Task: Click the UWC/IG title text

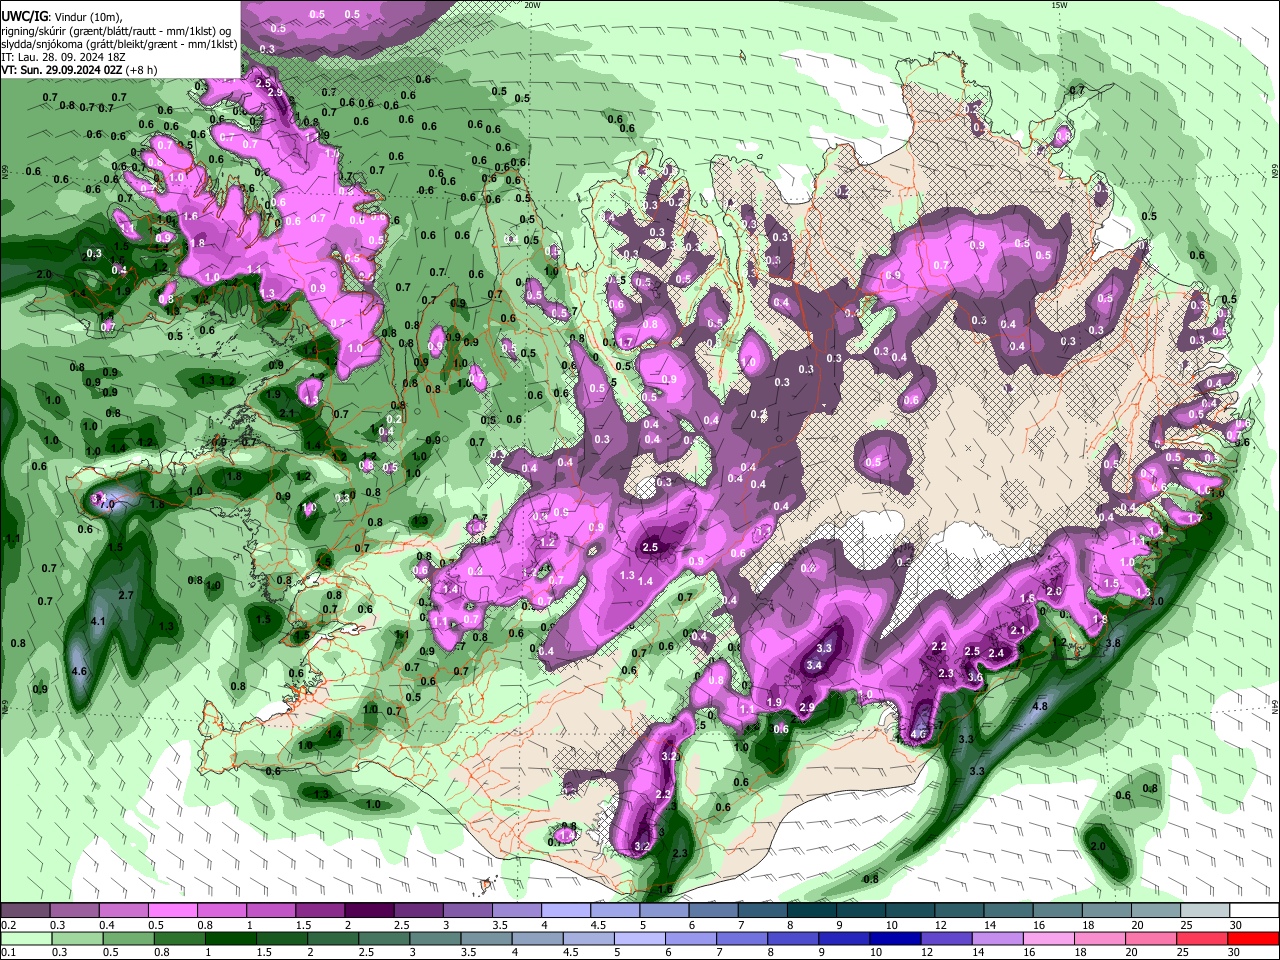Action: click(24, 16)
